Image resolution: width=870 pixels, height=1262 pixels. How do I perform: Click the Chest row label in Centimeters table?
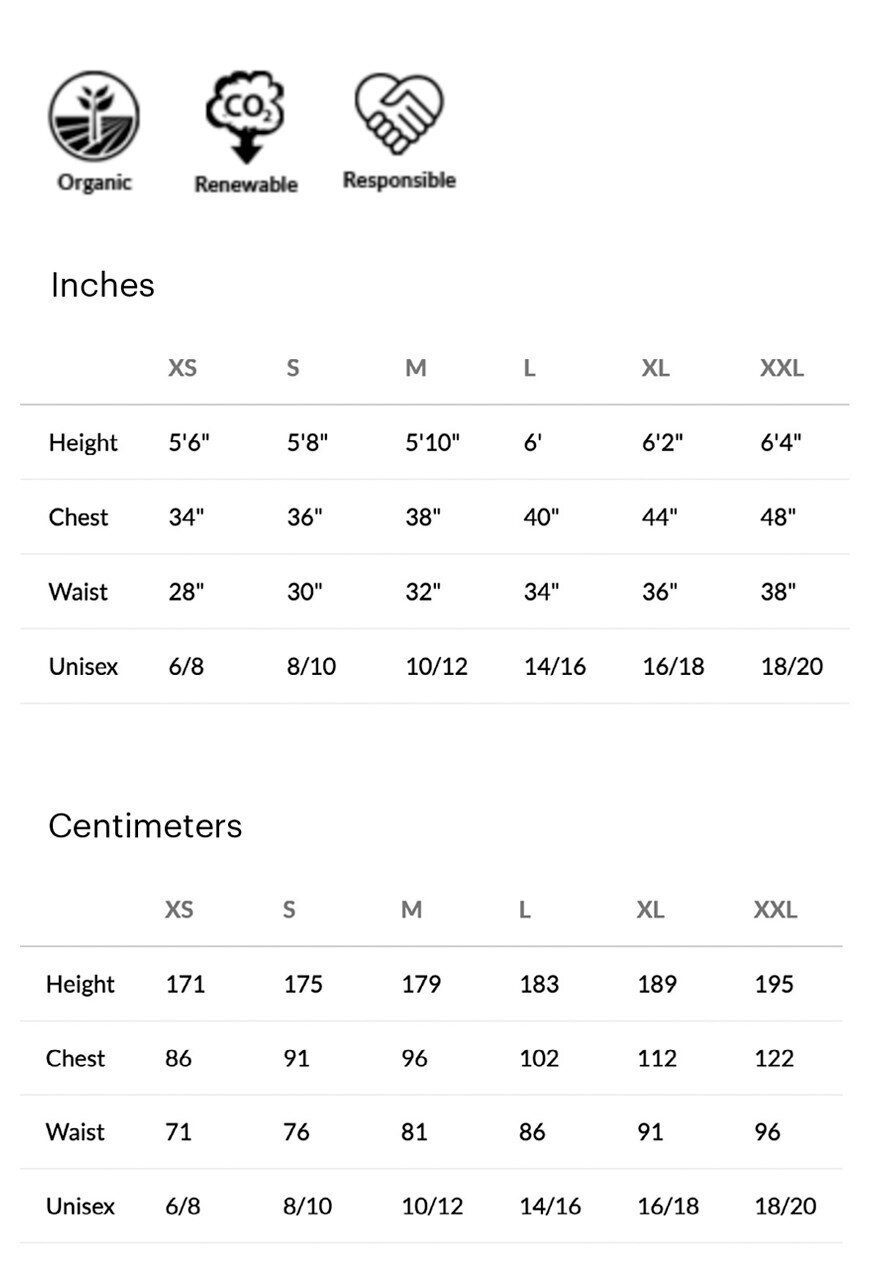click(x=75, y=1059)
